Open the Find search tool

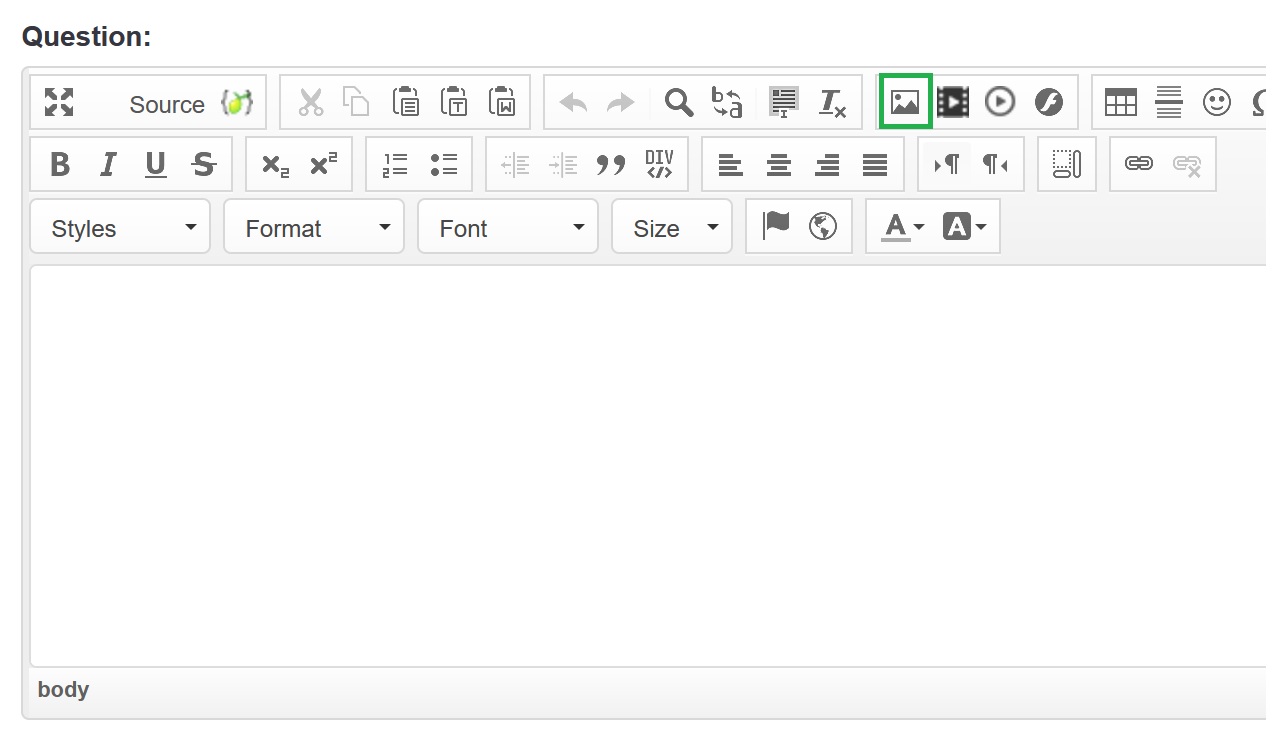679,102
